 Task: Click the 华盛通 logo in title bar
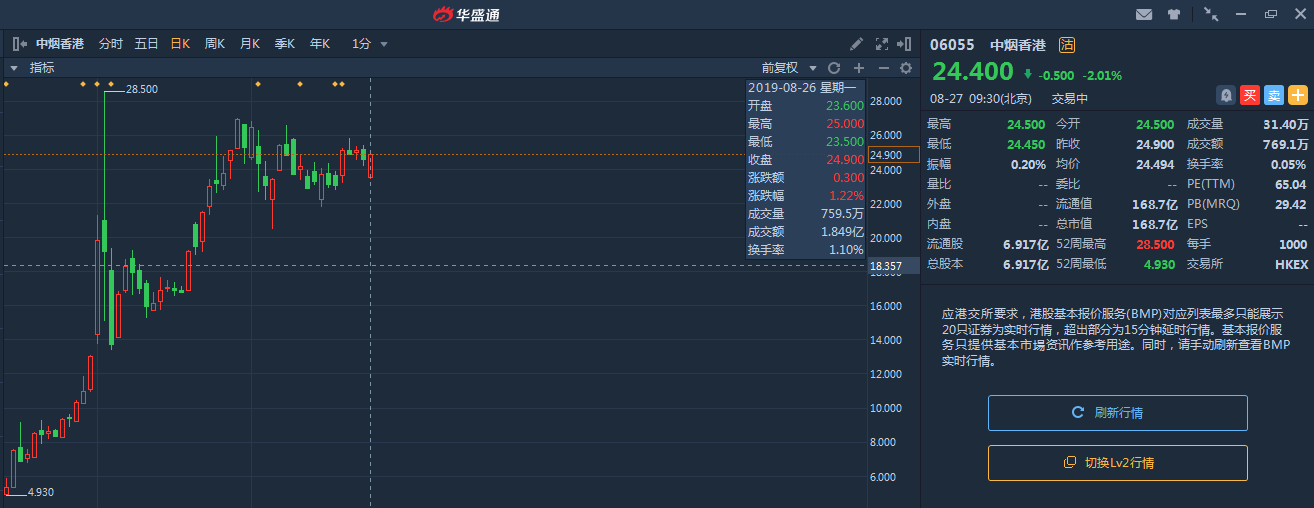466,14
